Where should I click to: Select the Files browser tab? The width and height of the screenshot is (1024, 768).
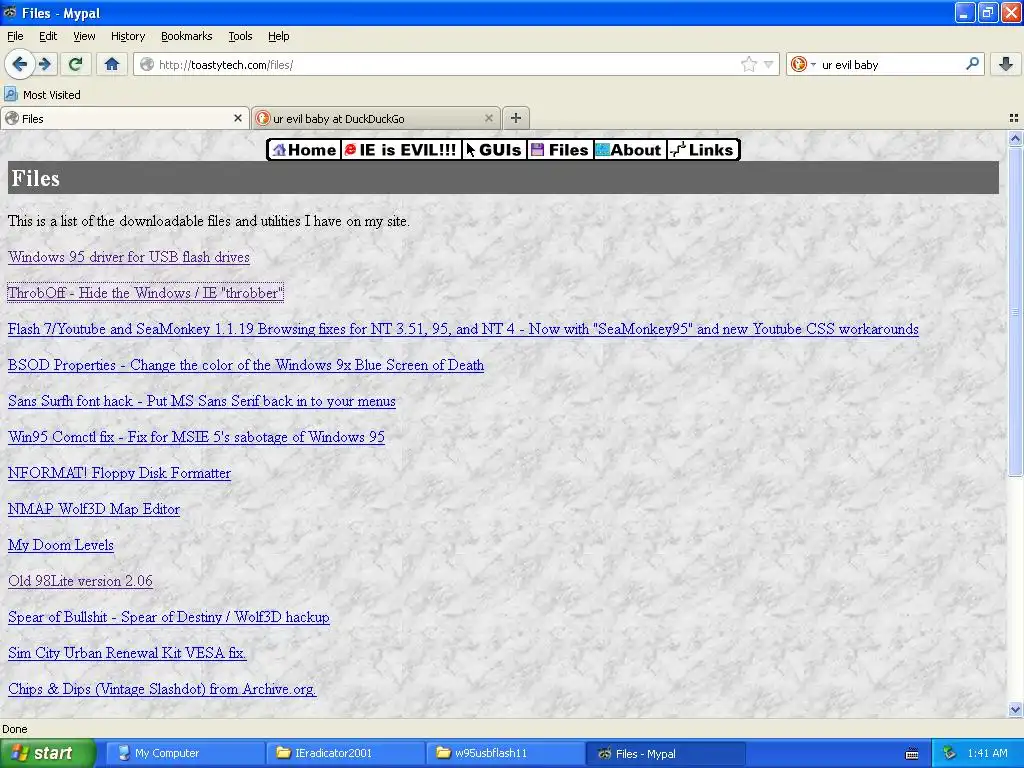coord(125,118)
